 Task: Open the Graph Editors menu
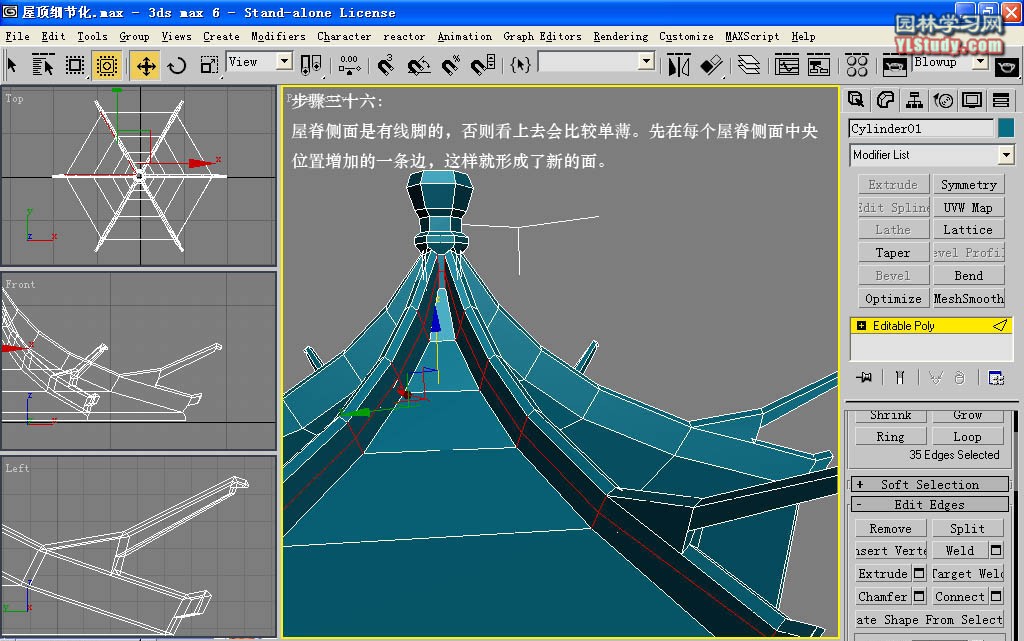tap(542, 37)
